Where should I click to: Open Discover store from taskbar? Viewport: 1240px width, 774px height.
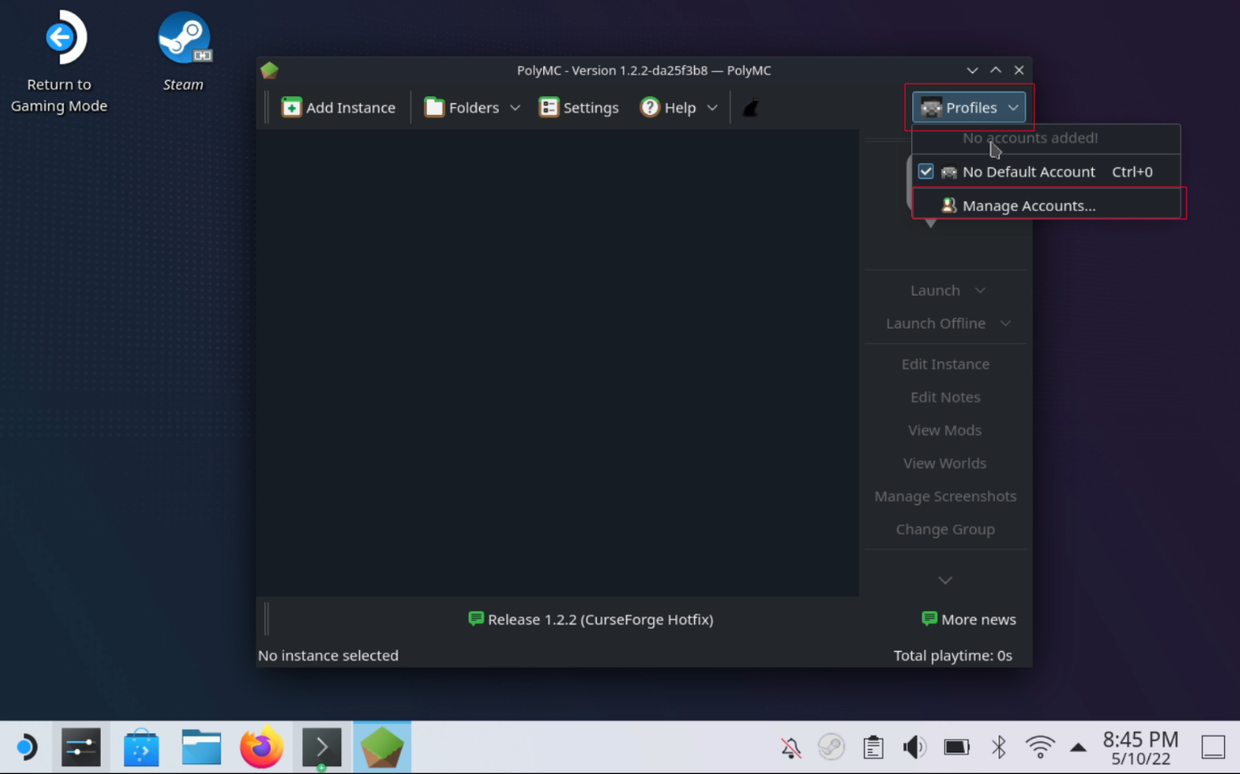[141, 747]
